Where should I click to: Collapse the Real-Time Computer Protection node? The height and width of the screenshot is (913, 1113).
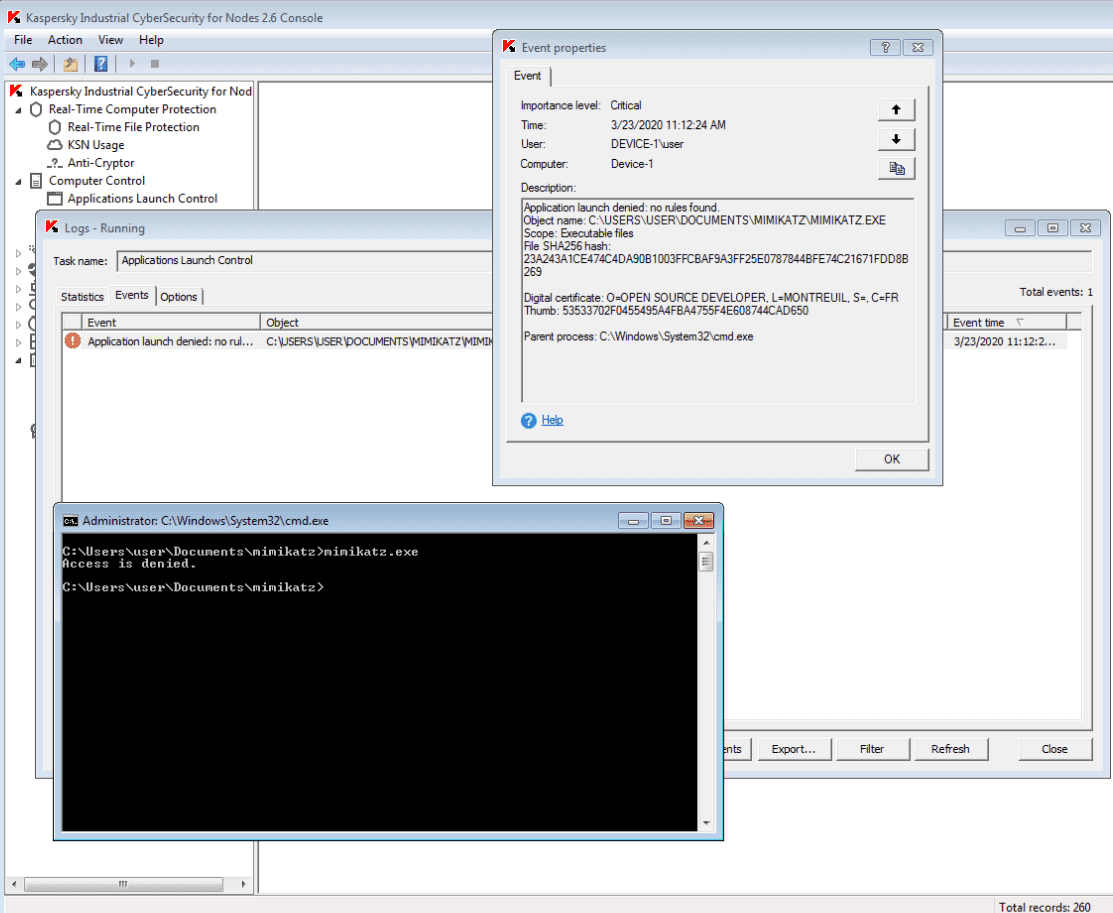(x=18, y=110)
